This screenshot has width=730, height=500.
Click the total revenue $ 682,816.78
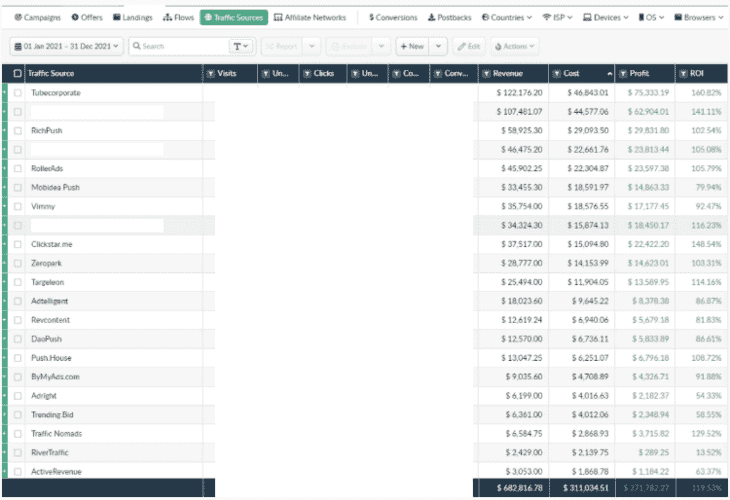point(519,488)
